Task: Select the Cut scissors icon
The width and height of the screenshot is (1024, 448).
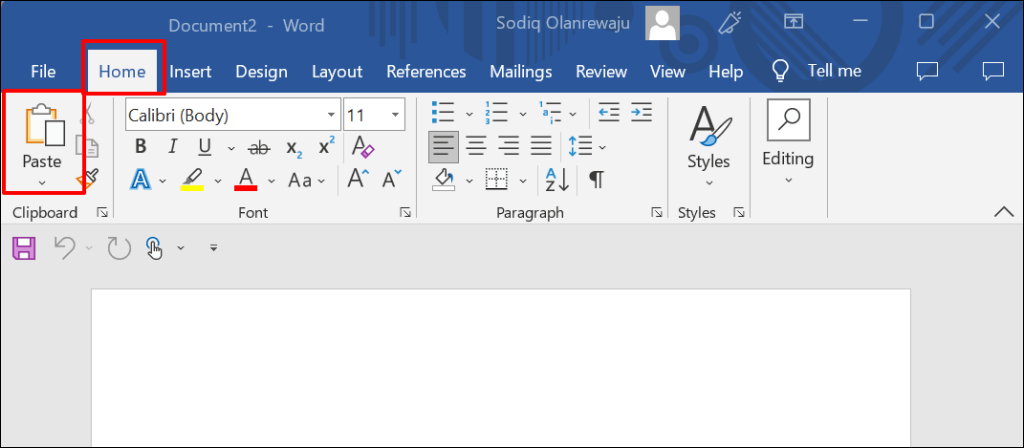Action: [x=88, y=117]
